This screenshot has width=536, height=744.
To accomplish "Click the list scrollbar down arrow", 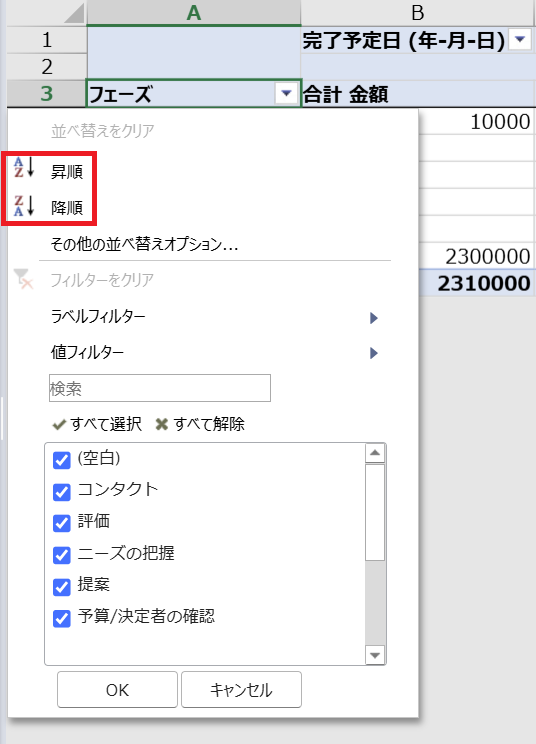I will 375,655.
